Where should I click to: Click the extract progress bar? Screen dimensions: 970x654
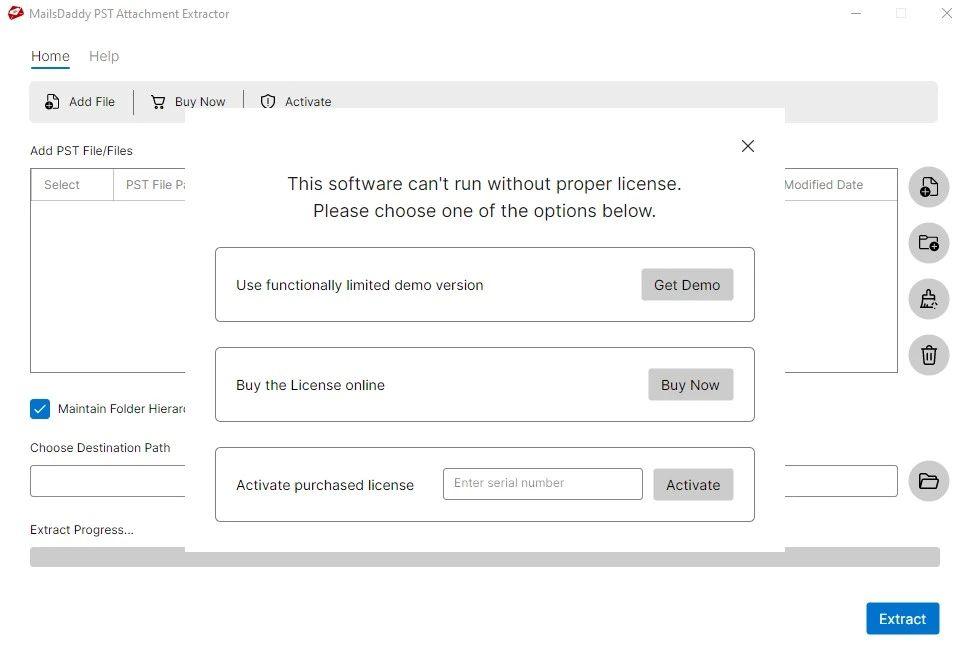485,557
